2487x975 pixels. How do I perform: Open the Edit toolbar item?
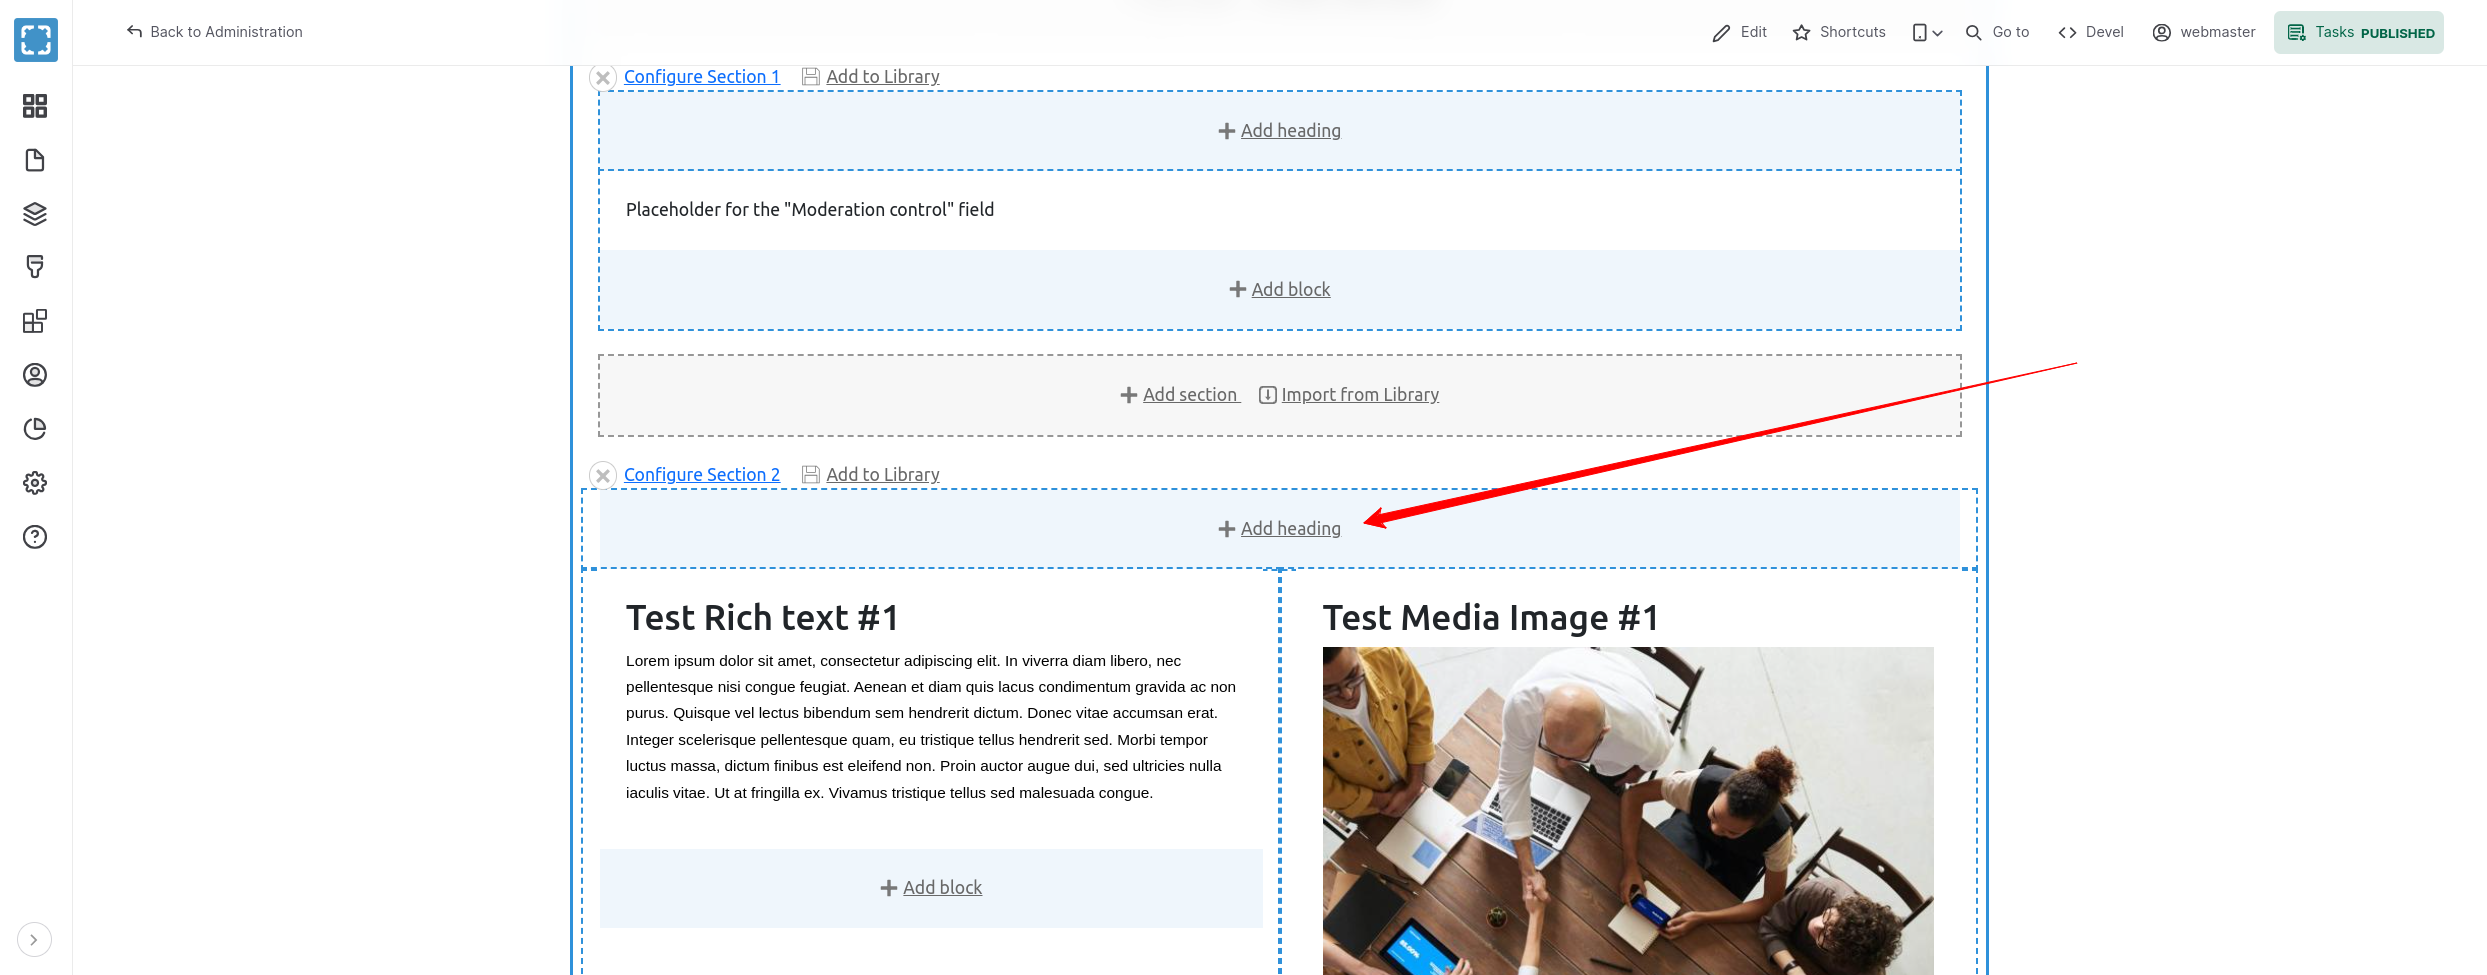tap(1740, 32)
